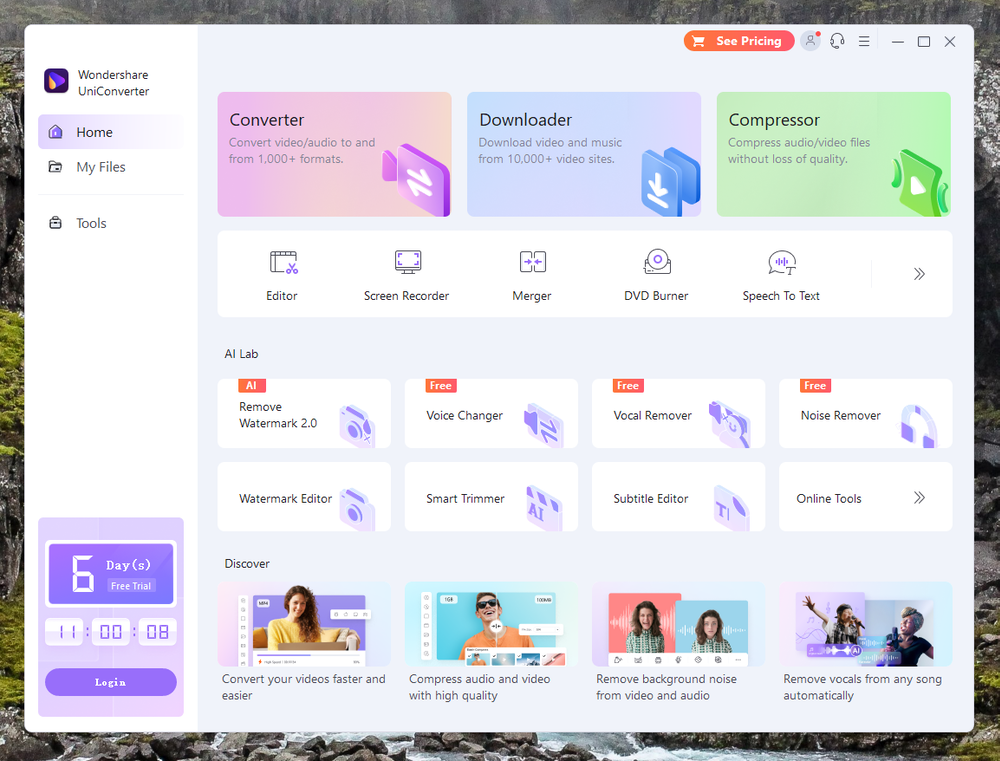This screenshot has width=1000, height=761.
Task: Open the Downloader card
Action: coord(584,154)
